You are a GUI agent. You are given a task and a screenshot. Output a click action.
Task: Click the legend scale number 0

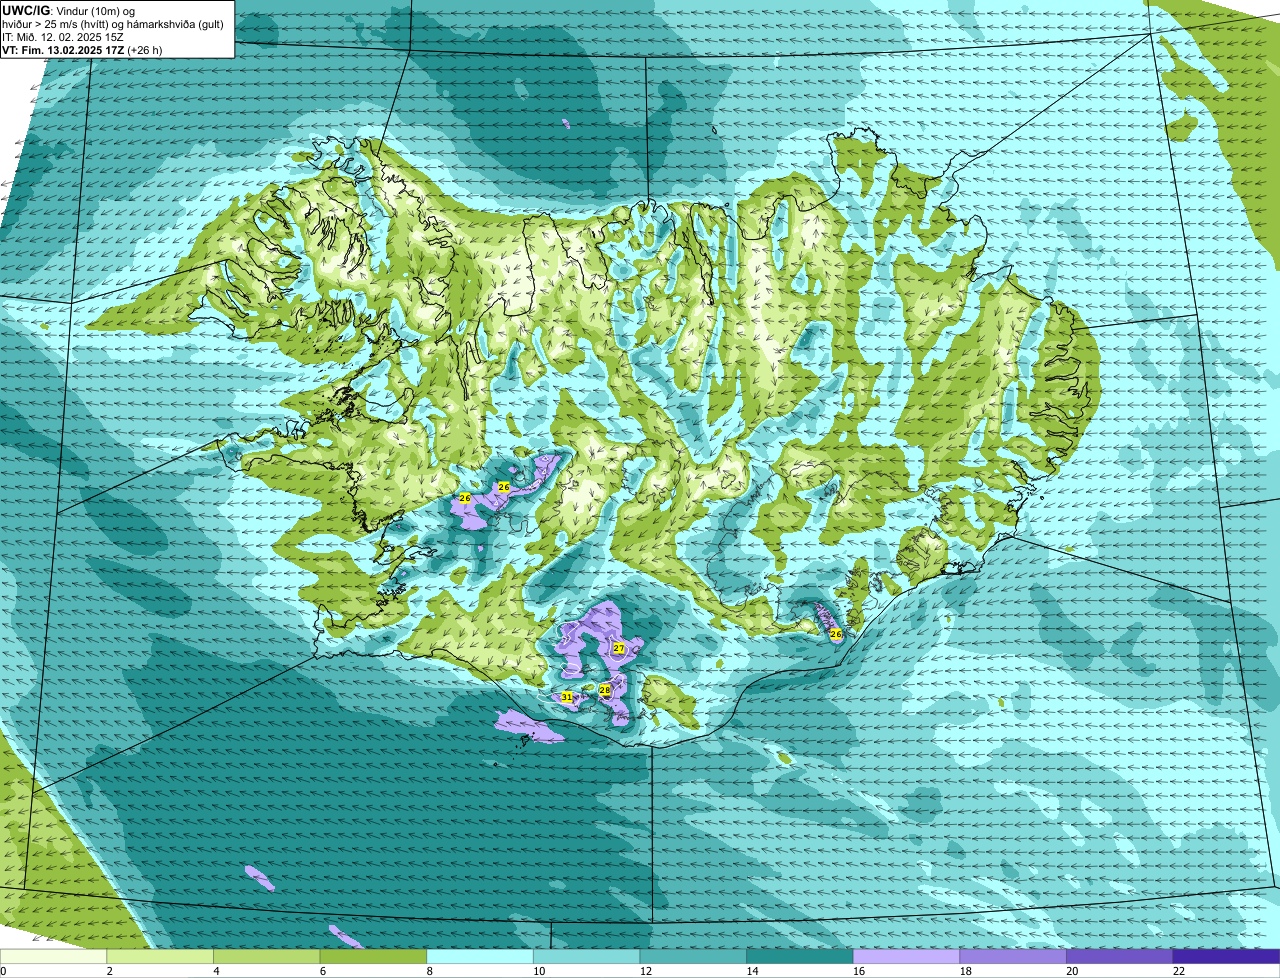[x=3, y=971]
